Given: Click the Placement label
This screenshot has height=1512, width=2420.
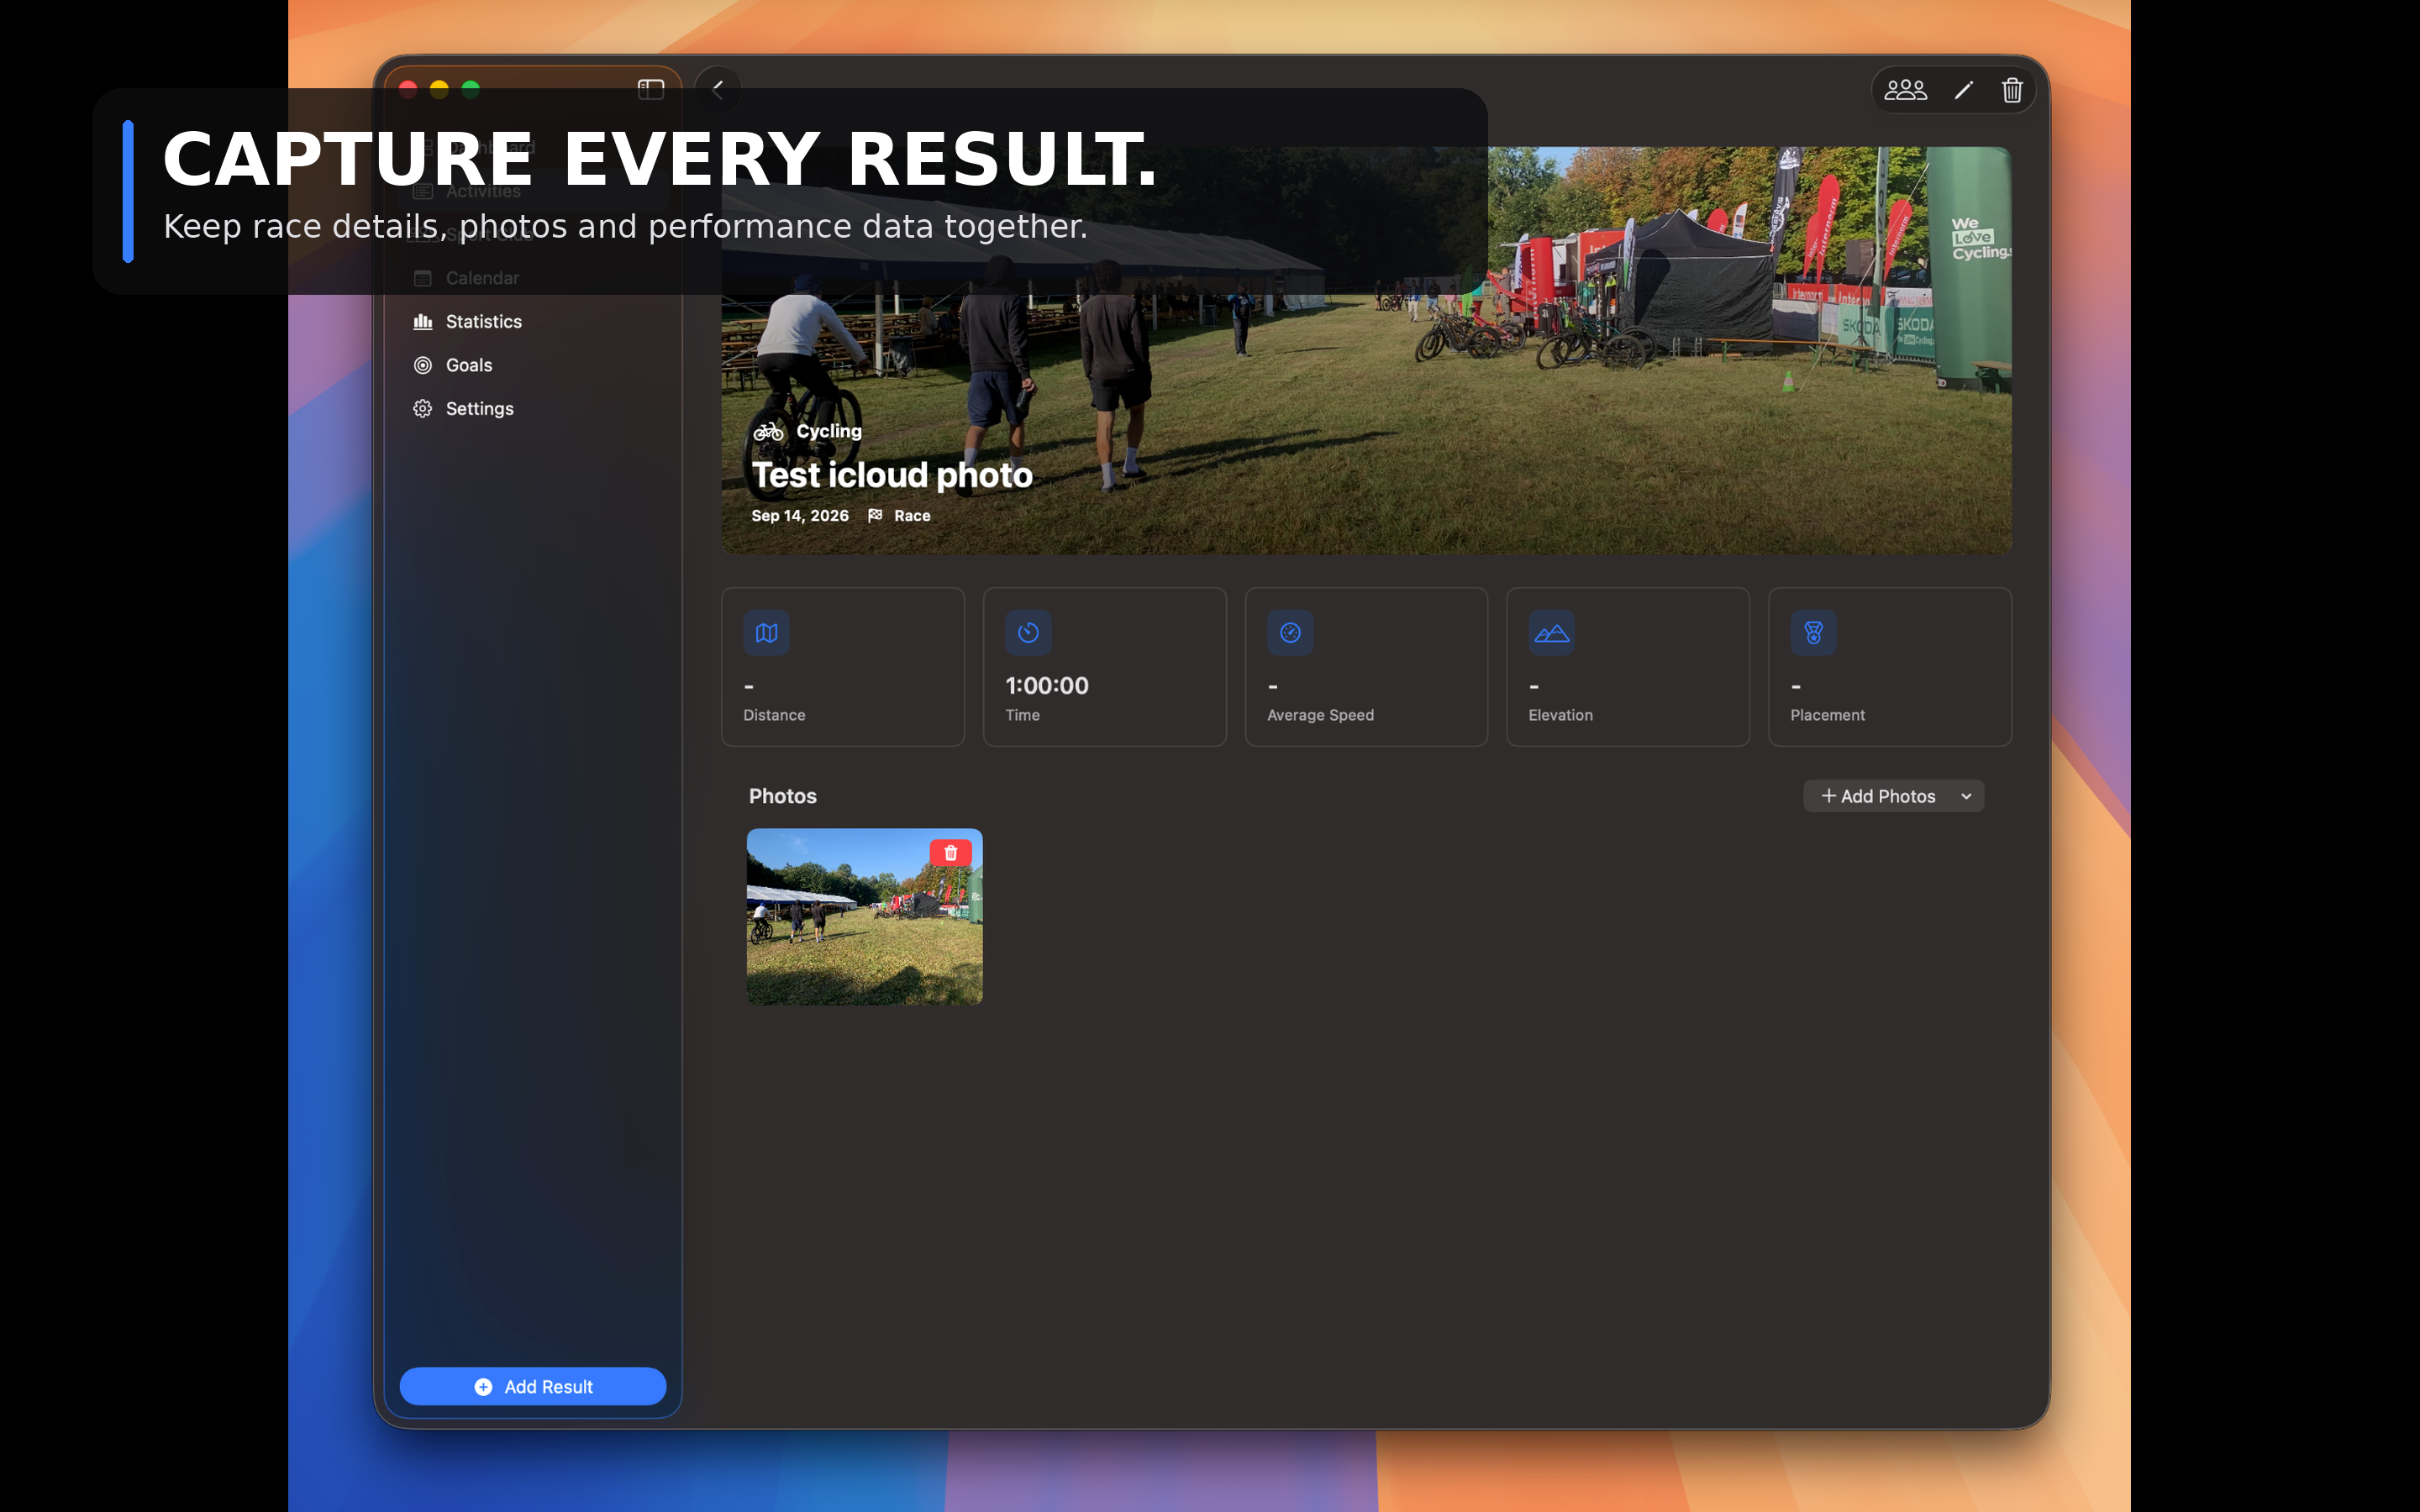Looking at the screenshot, I should (x=1827, y=715).
